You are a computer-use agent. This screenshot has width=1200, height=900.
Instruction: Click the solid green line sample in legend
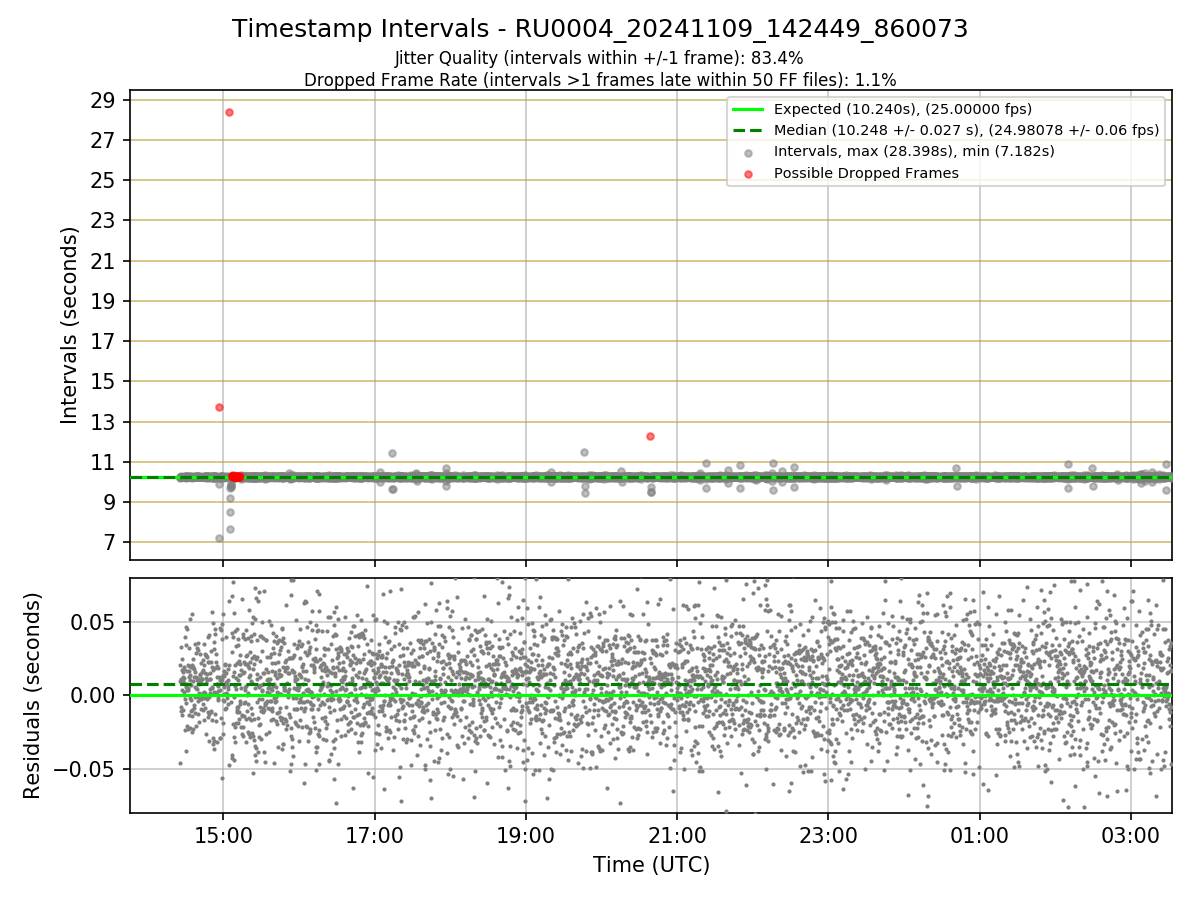[x=749, y=109]
